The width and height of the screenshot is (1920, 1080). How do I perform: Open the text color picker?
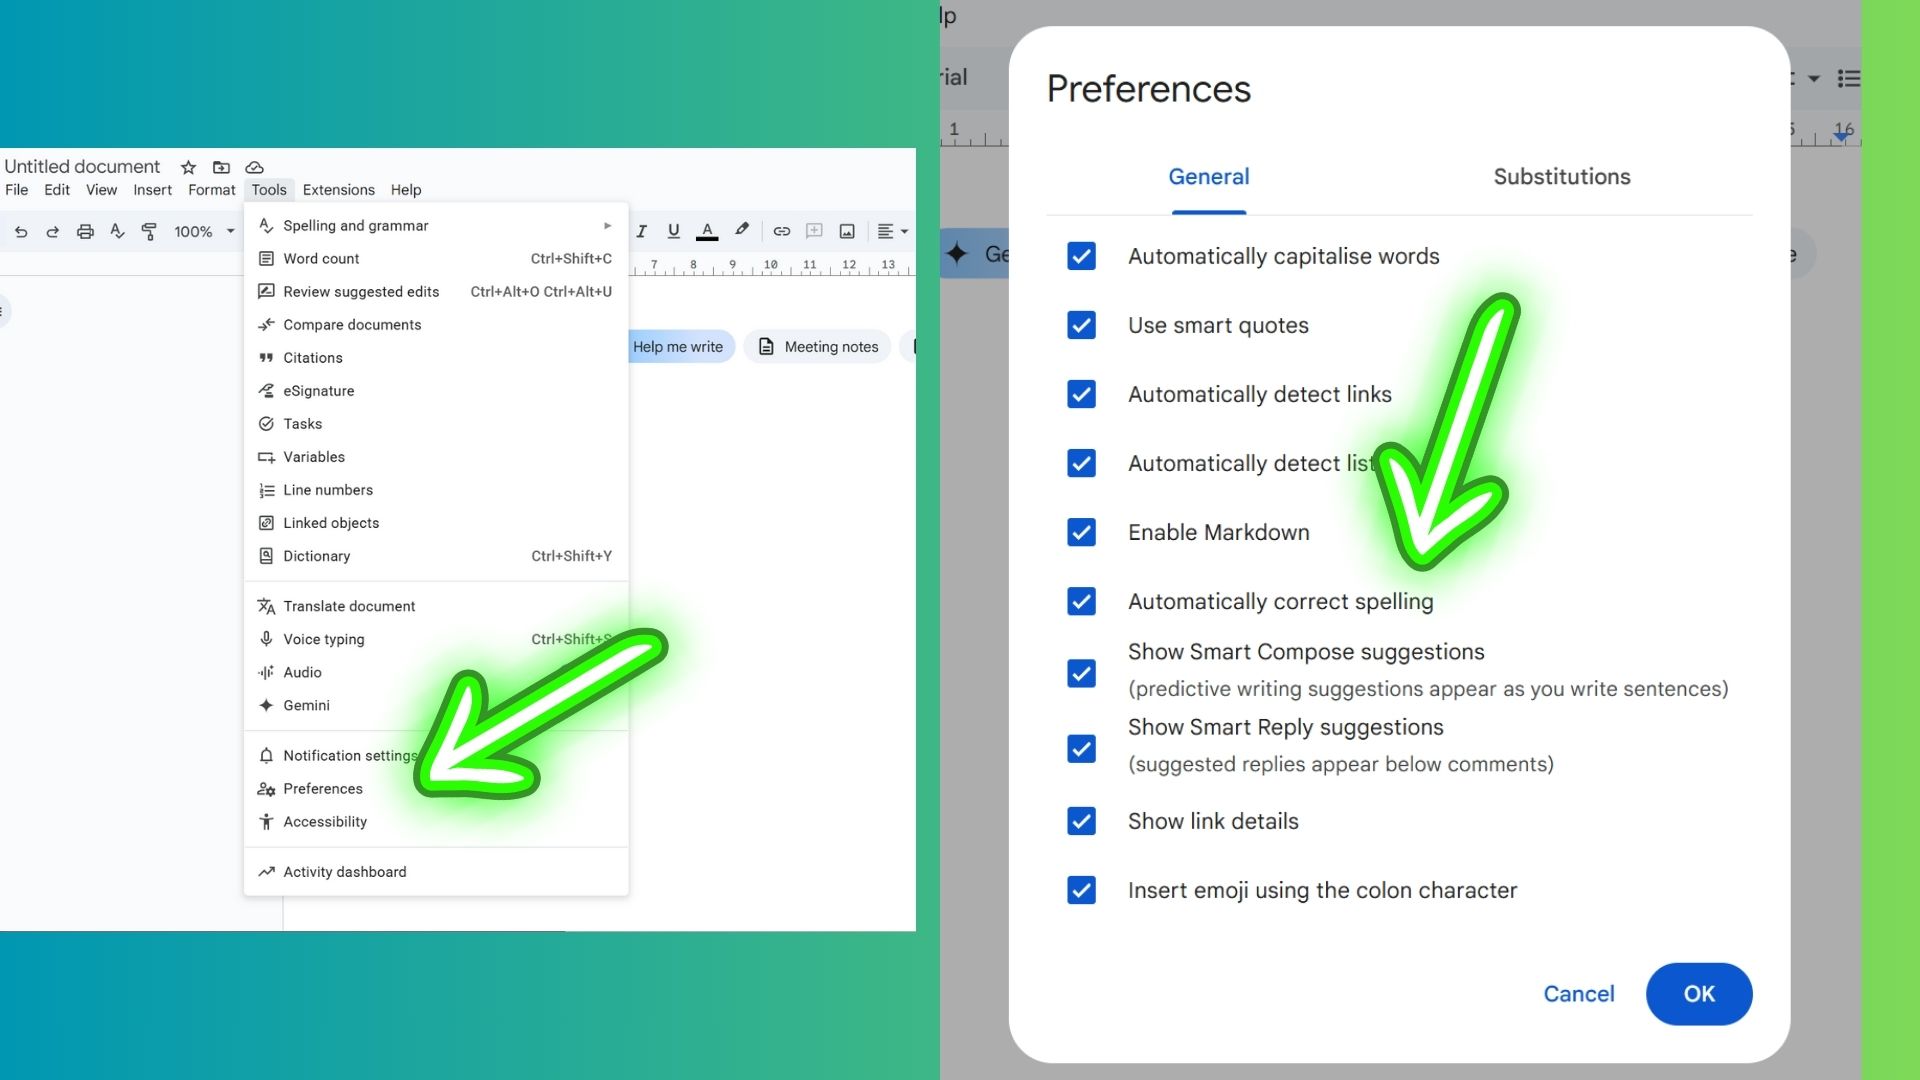[x=708, y=231]
